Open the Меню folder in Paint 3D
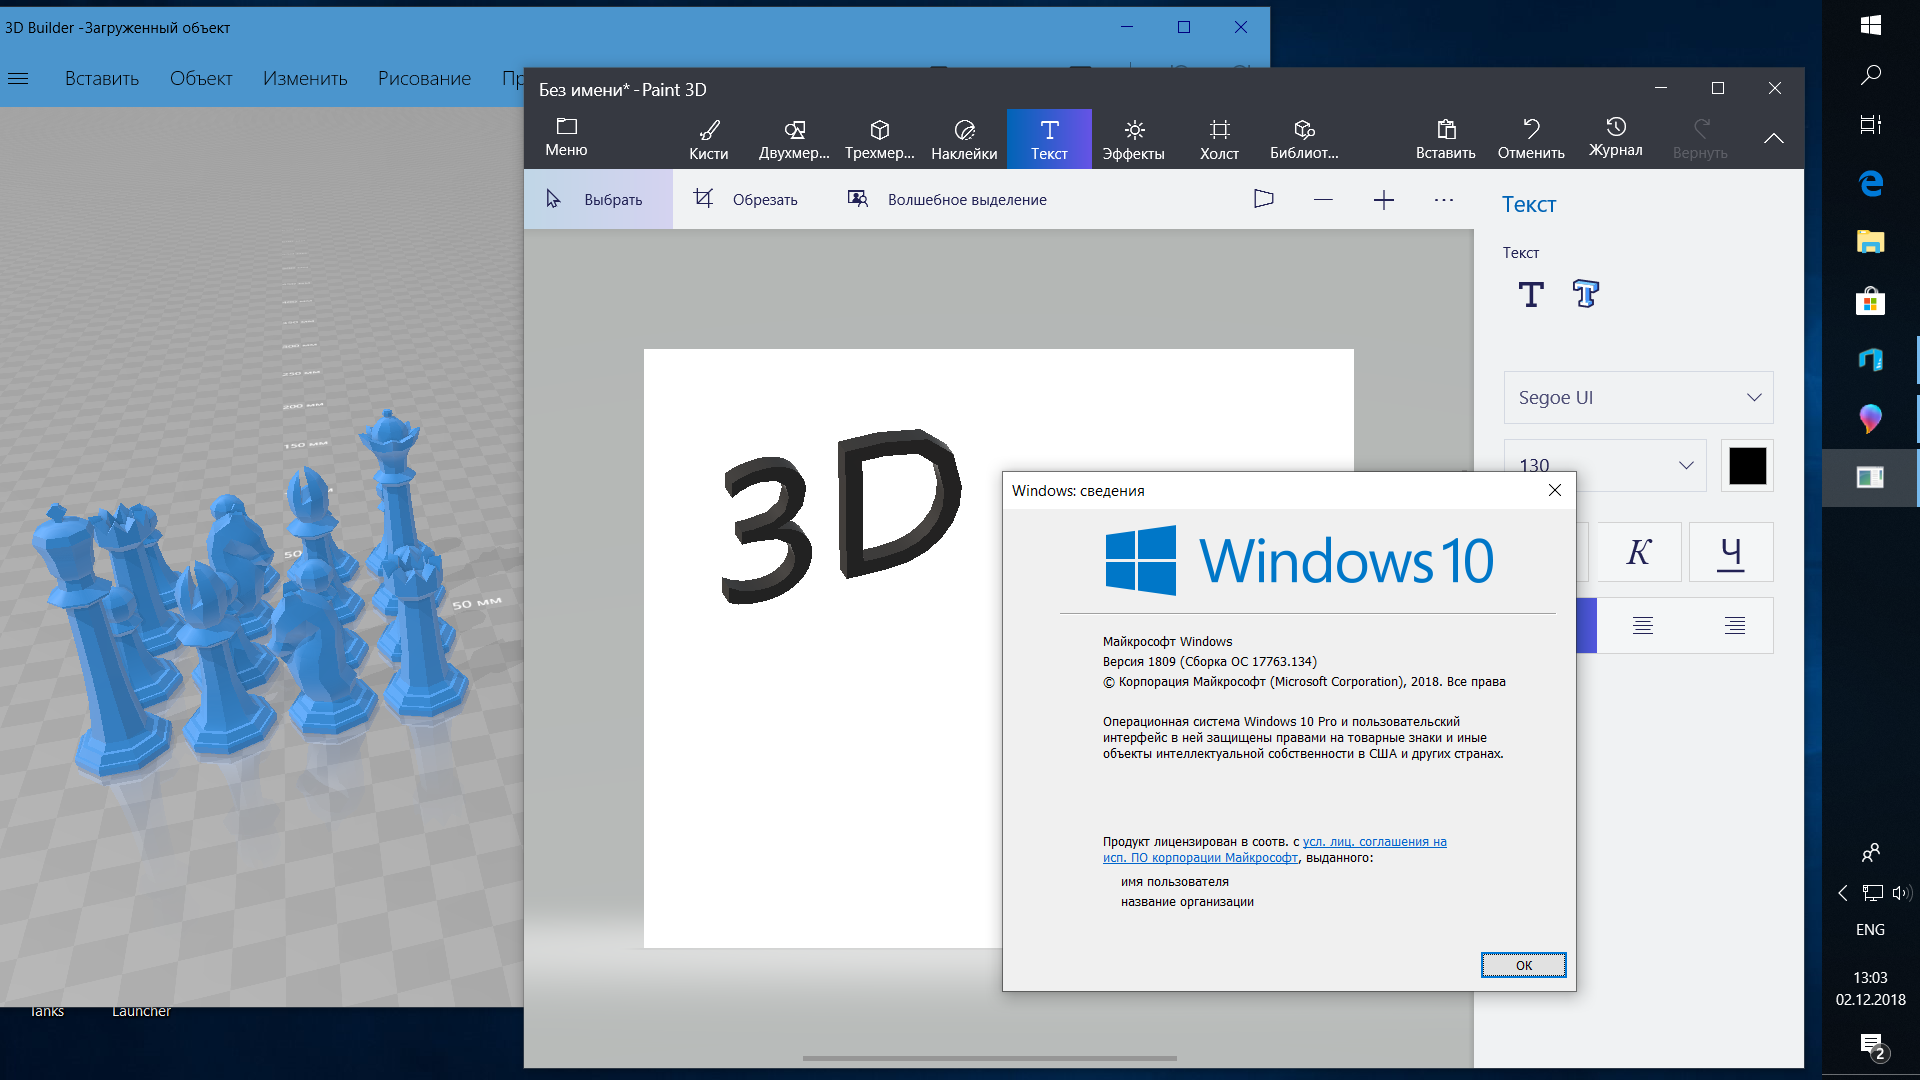The height and width of the screenshot is (1080, 1920). point(566,137)
